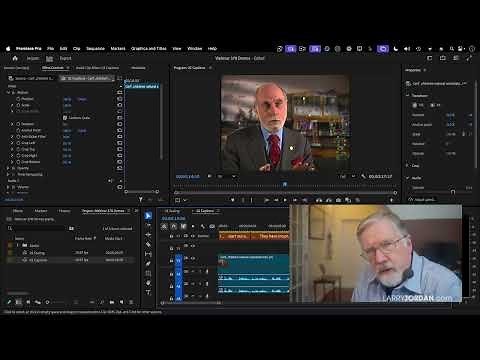Select the Rectangle tool

point(148,273)
